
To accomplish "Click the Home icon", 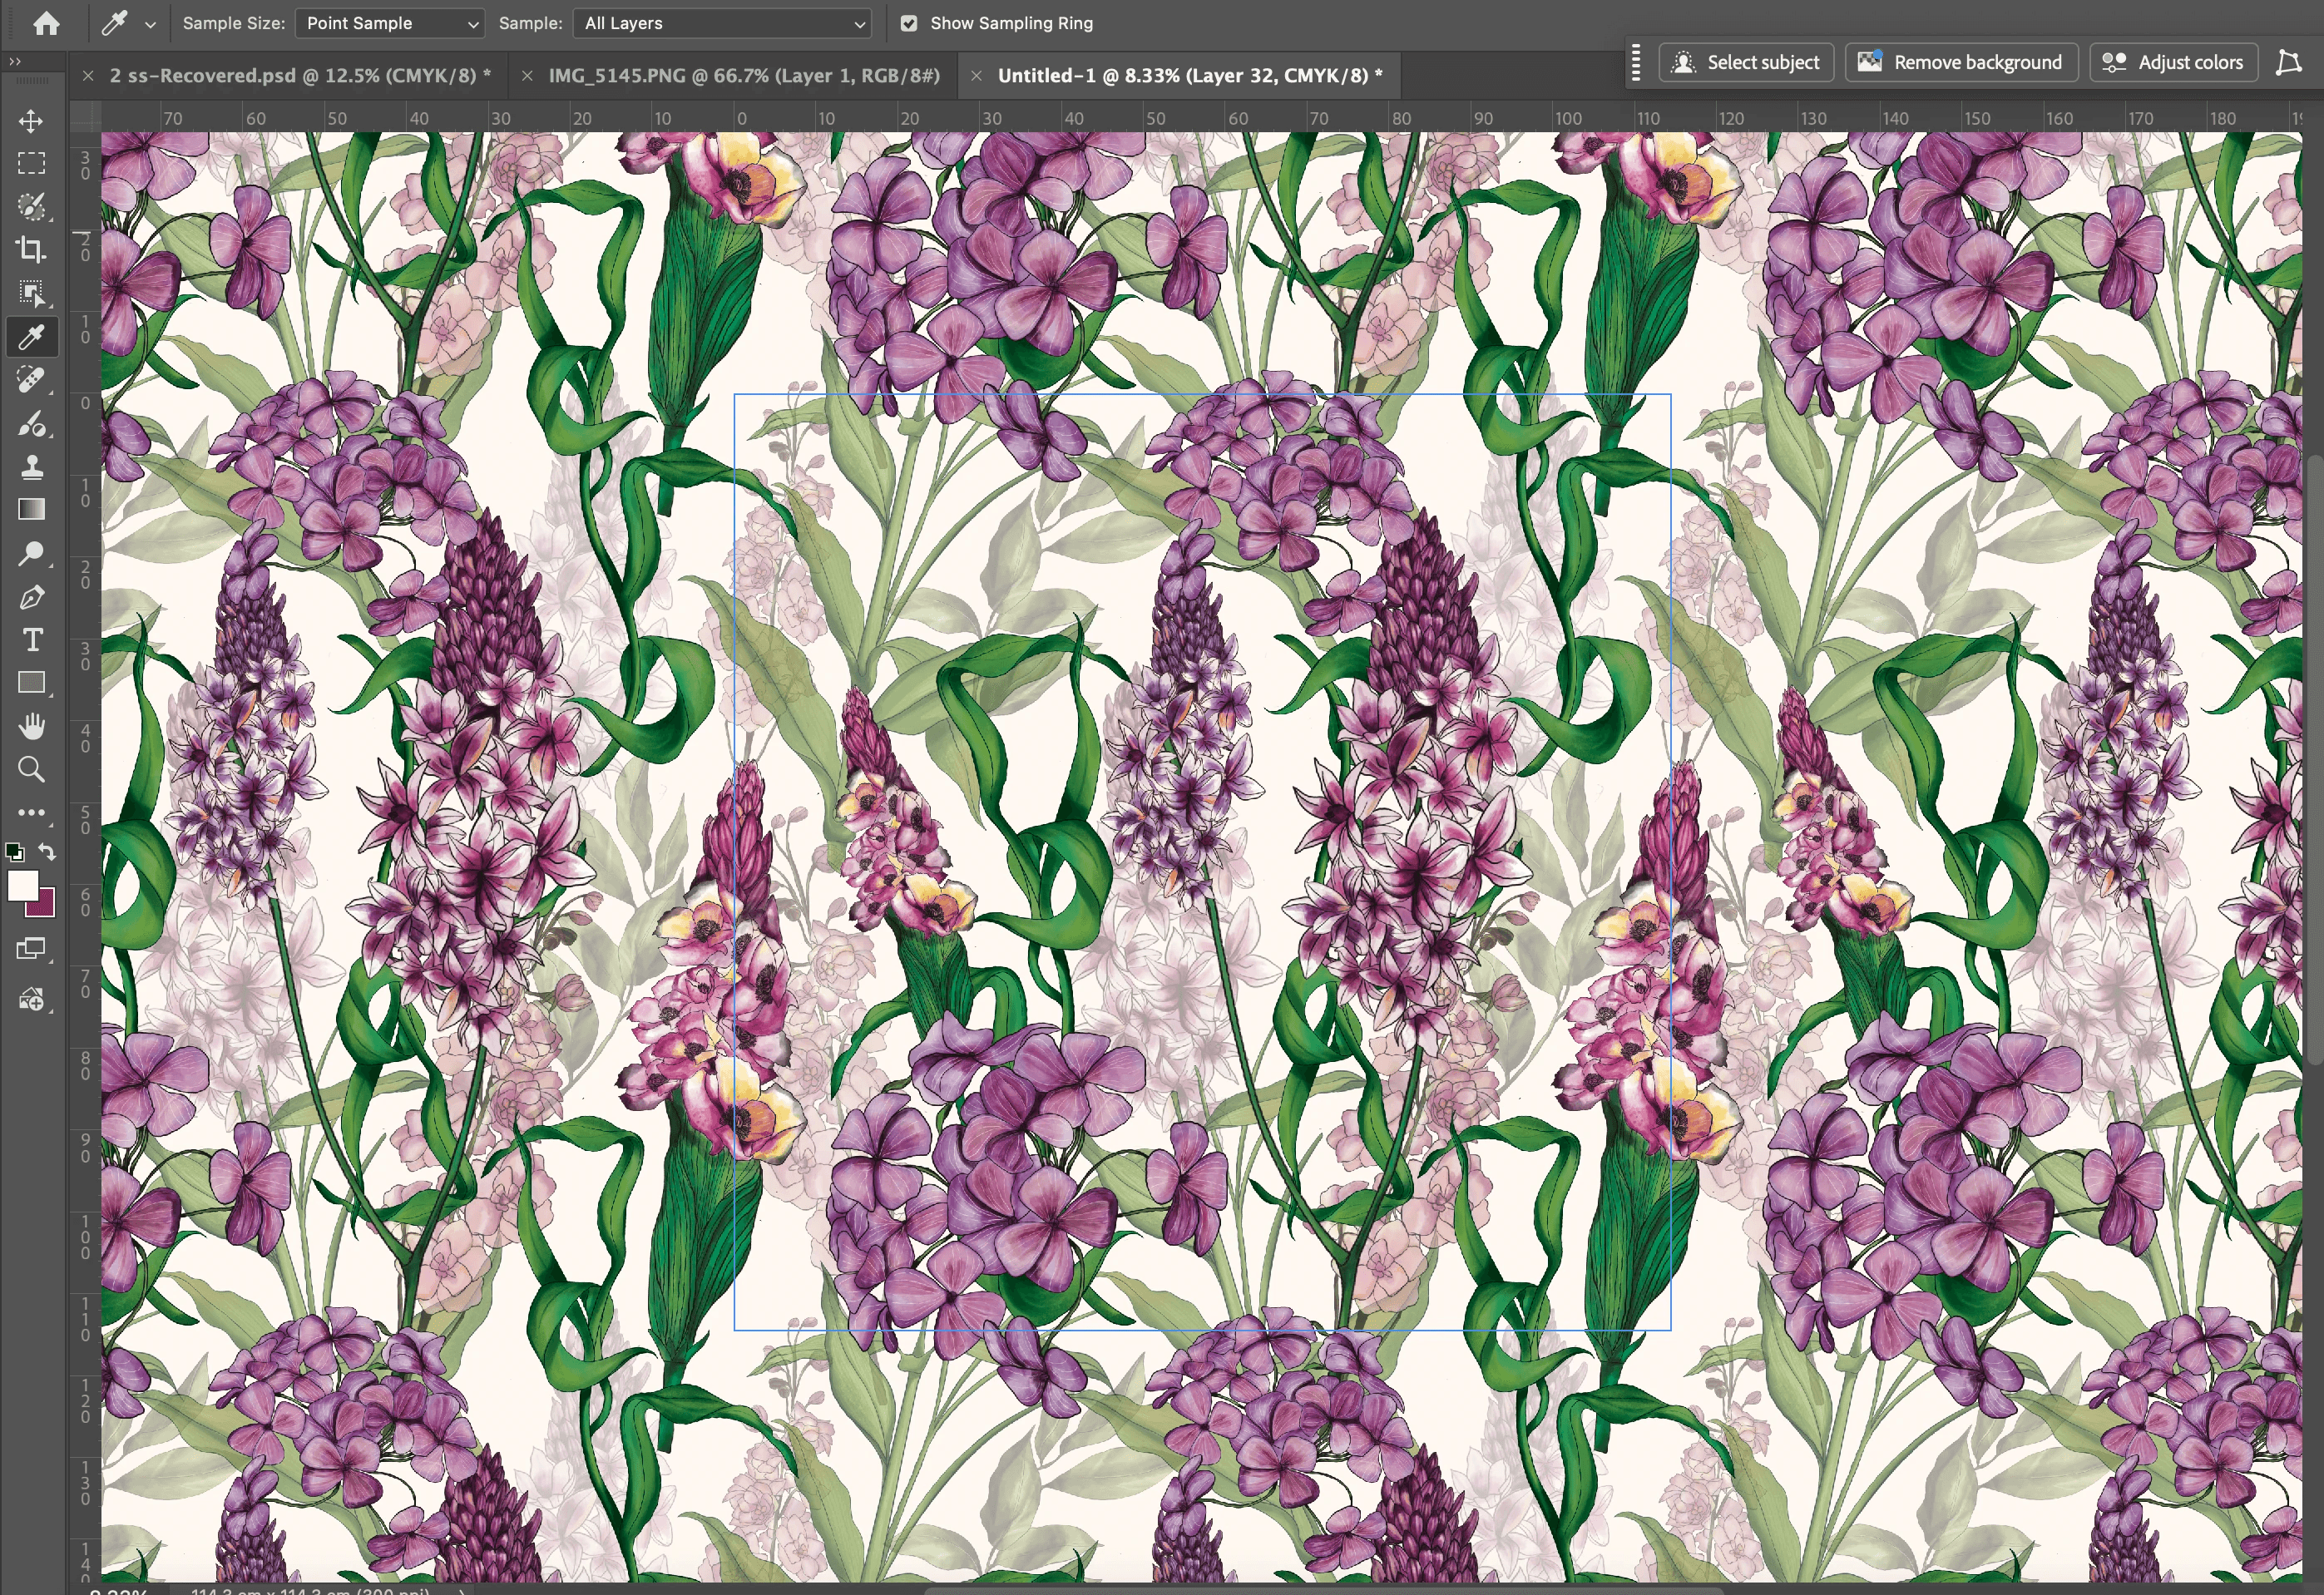I will (x=46, y=23).
